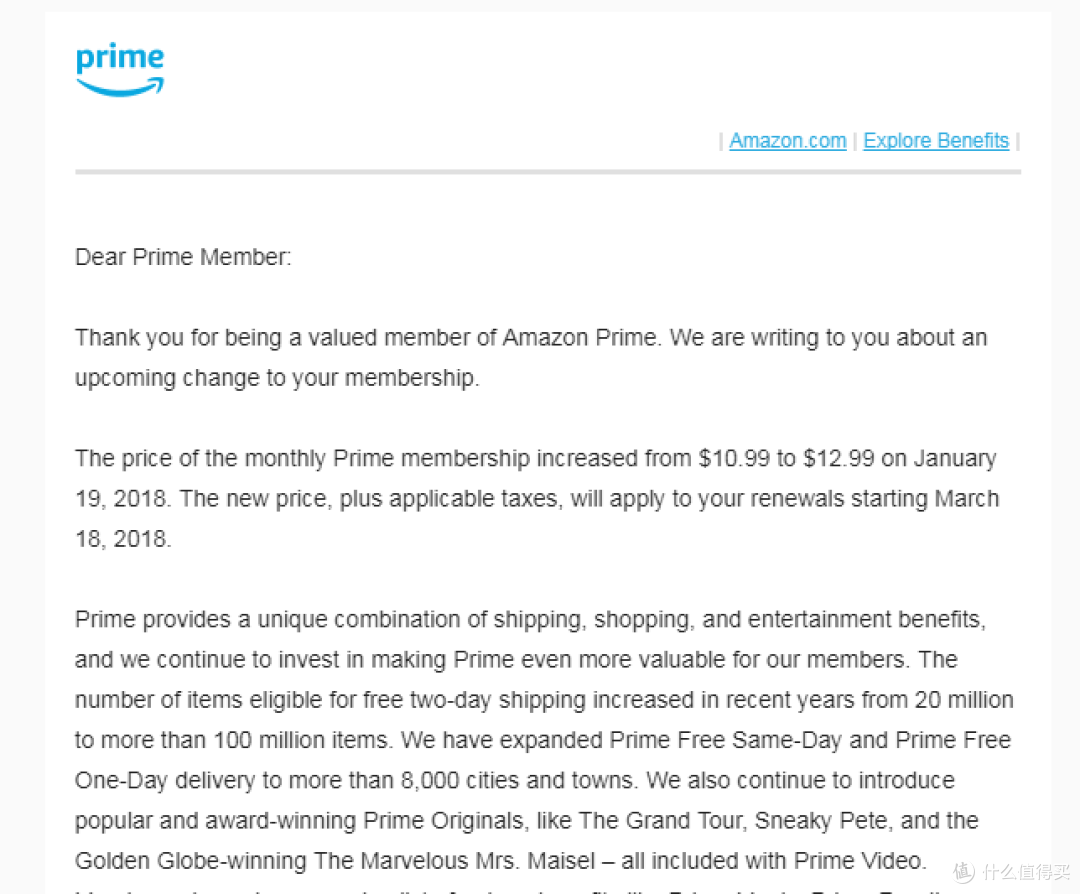Image resolution: width=1080 pixels, height=894 pixels.
Task: Click the Prime logo in the header
Action: (x=120, y=70)
